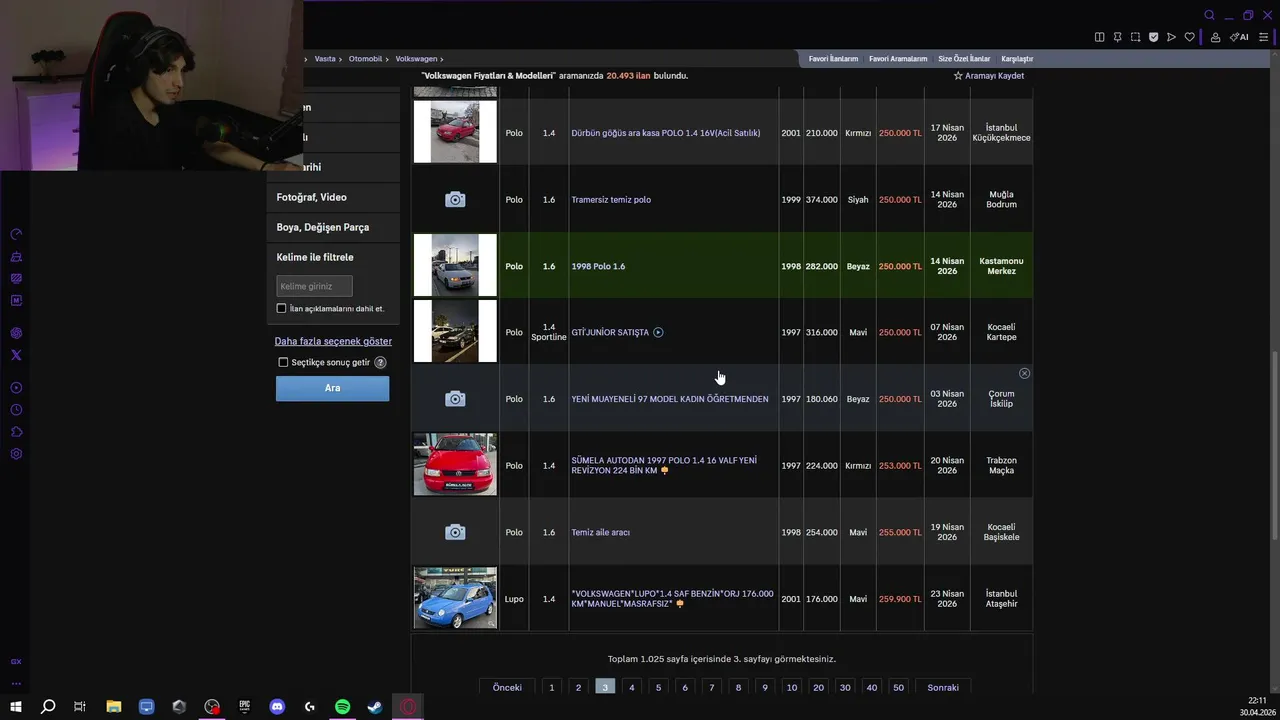The width and height of the screenshot is (1280, 720).
Task: Open the Opera GX search tabs magnifier icon
Action: point(1209,15)
